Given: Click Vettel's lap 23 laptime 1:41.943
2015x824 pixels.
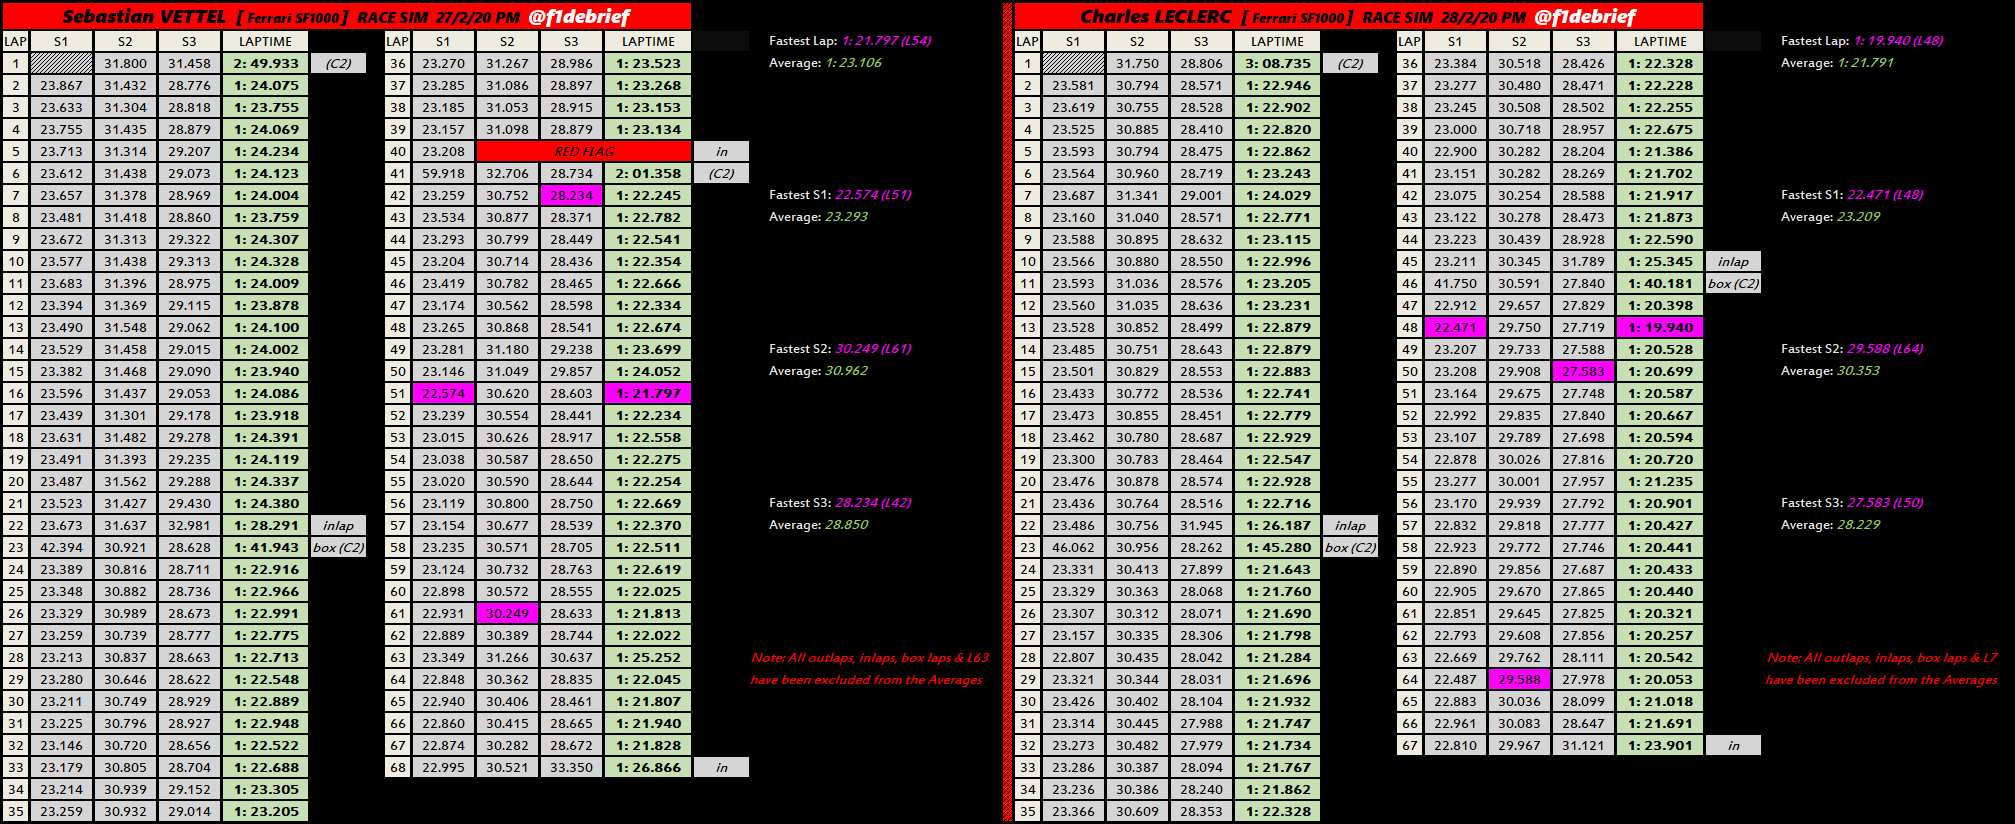Looking at the screenshot, I should coord(266,547).
